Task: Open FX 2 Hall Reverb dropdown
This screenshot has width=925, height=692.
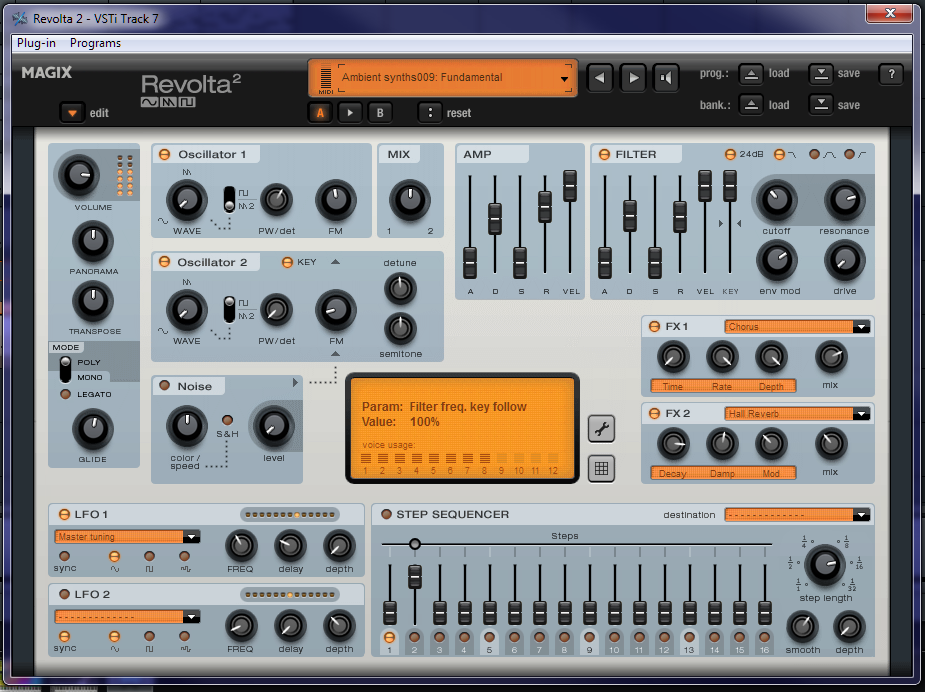Action: [x=797, y=414]
